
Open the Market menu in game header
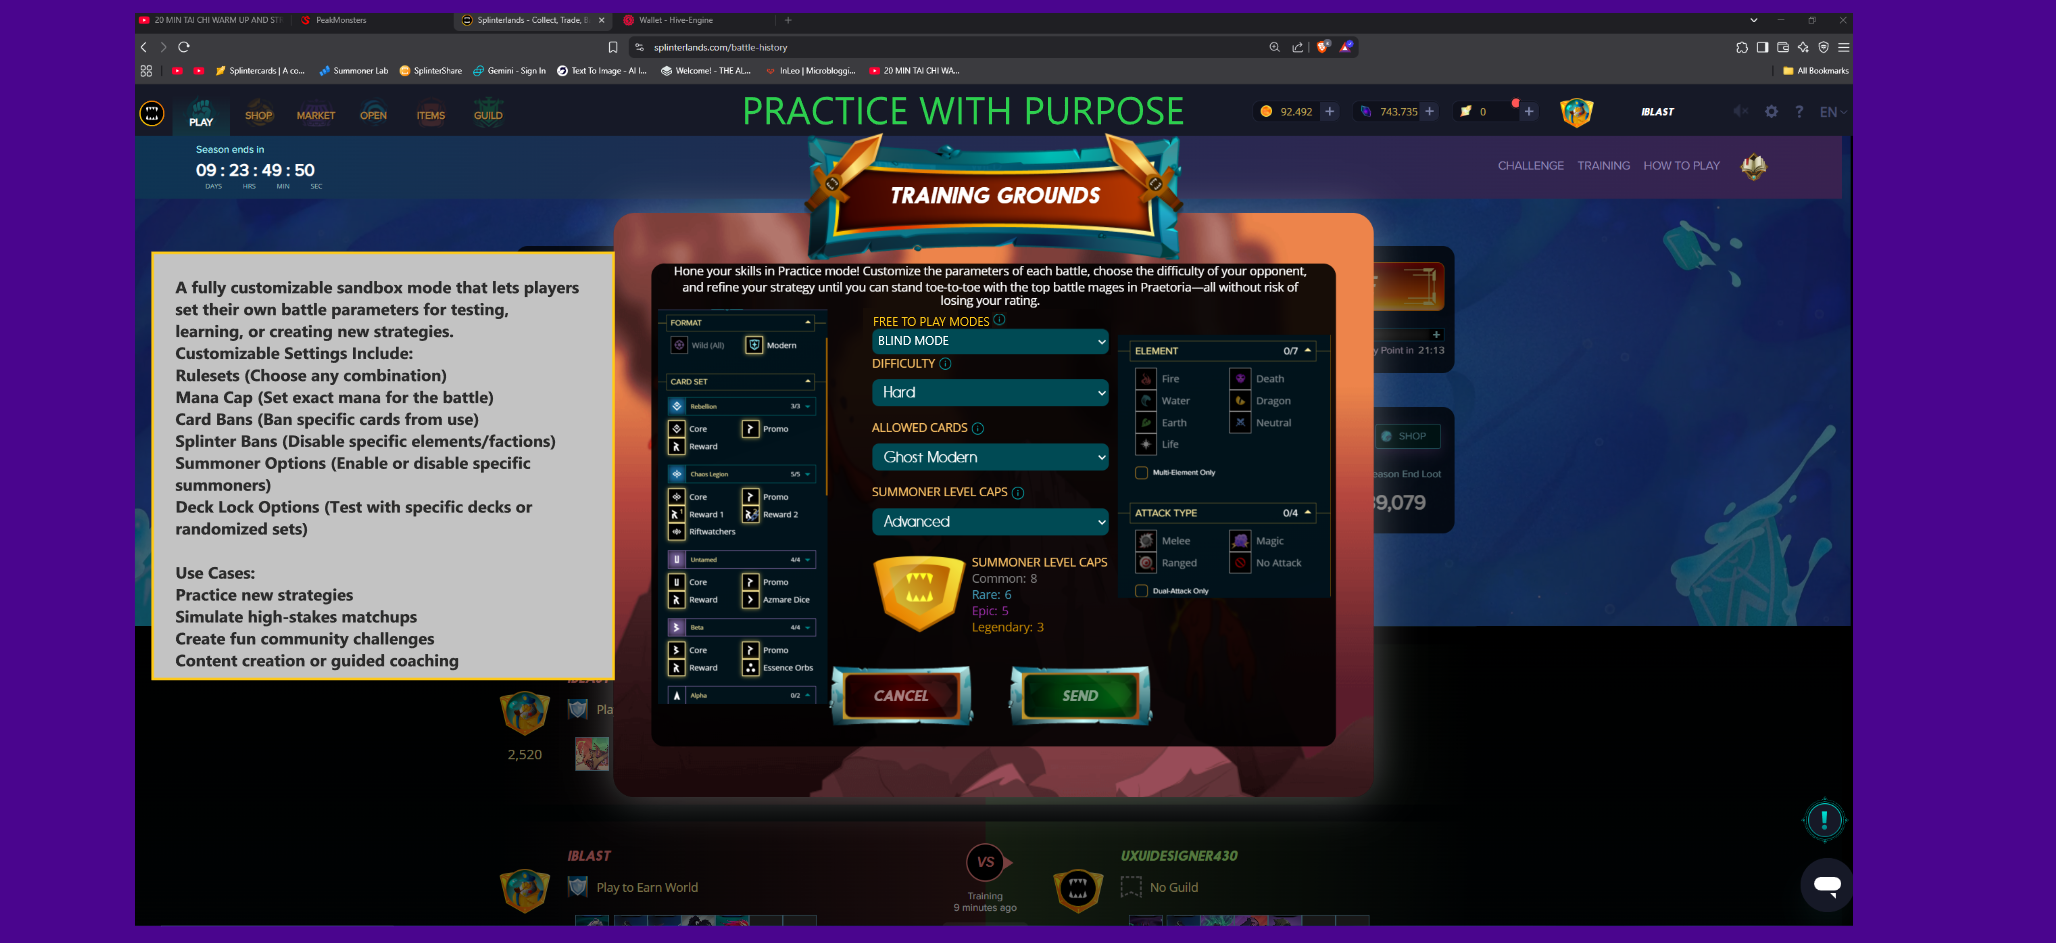pyautogui.click(x=316, y=112)
